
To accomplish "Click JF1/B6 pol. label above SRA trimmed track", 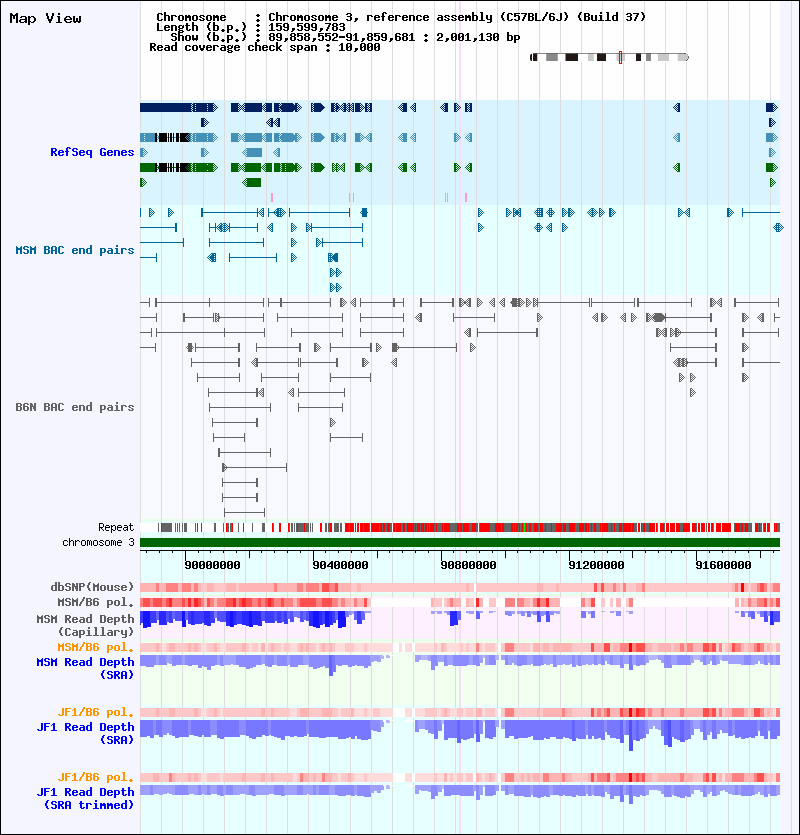I will (x=96, y=777).
